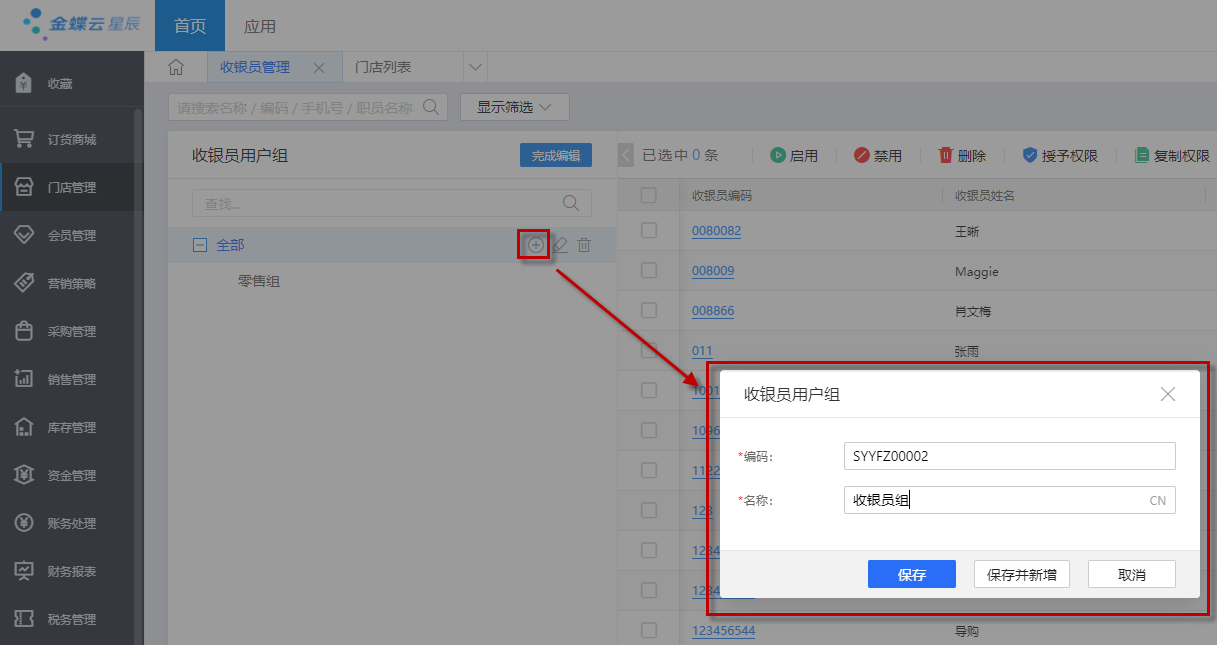Image resolution: width=1217 pixels, height=645 pixels.
Task: Click the add group plus icon
Action: click(536, 245)
